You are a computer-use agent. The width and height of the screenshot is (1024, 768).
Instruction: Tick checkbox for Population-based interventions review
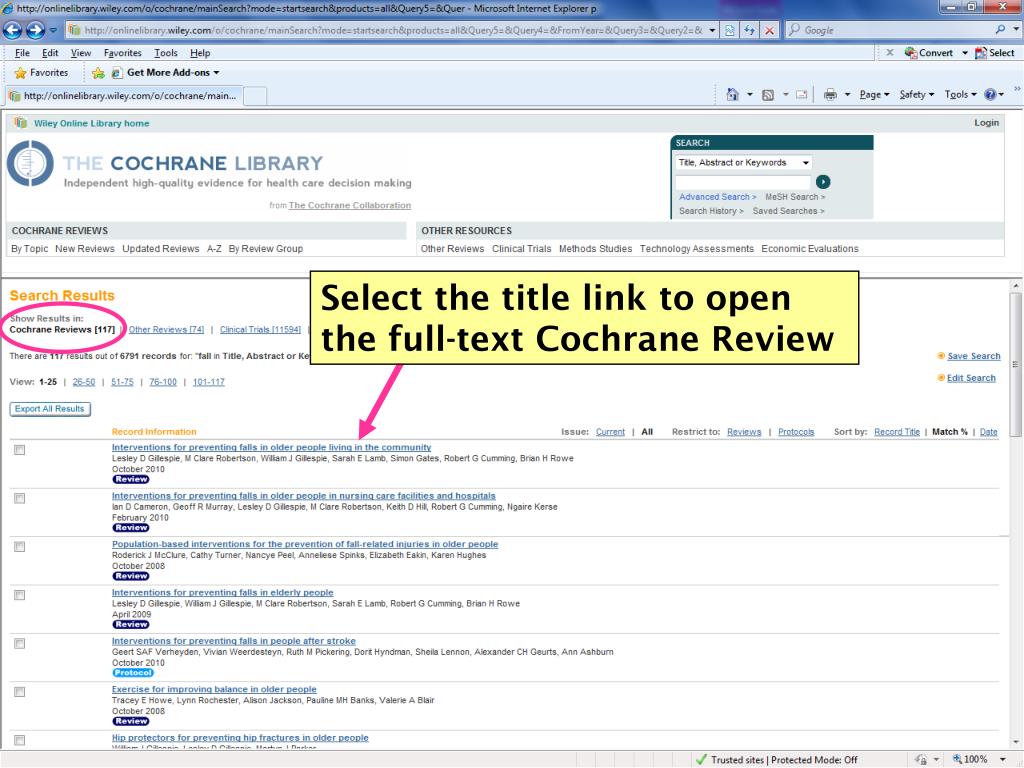pyautogui.click(x=20, y=547)
